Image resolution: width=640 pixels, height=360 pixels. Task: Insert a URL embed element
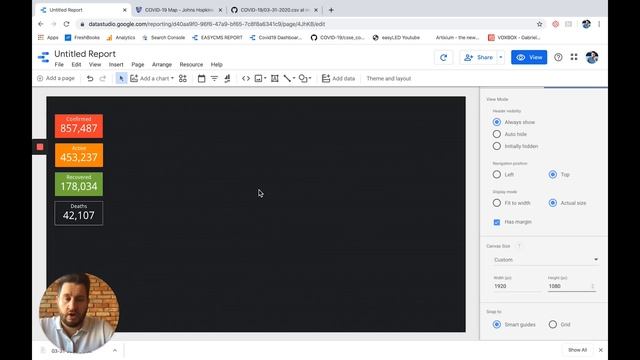tap(246, 78)
